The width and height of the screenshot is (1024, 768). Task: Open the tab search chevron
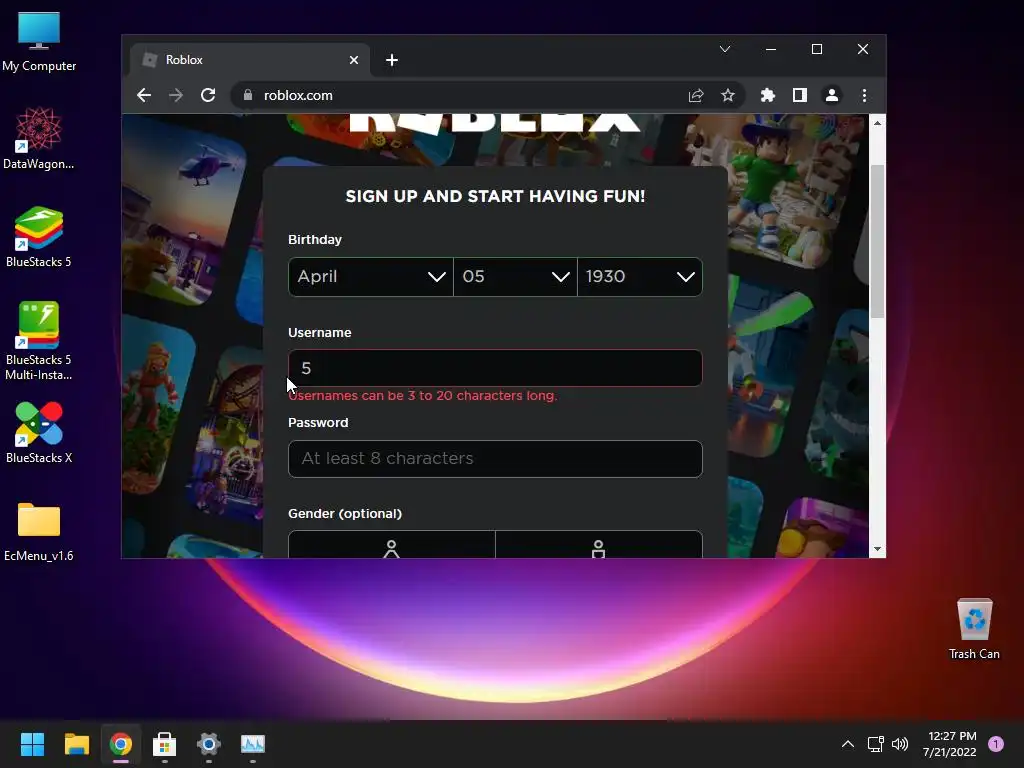[725, 49]
